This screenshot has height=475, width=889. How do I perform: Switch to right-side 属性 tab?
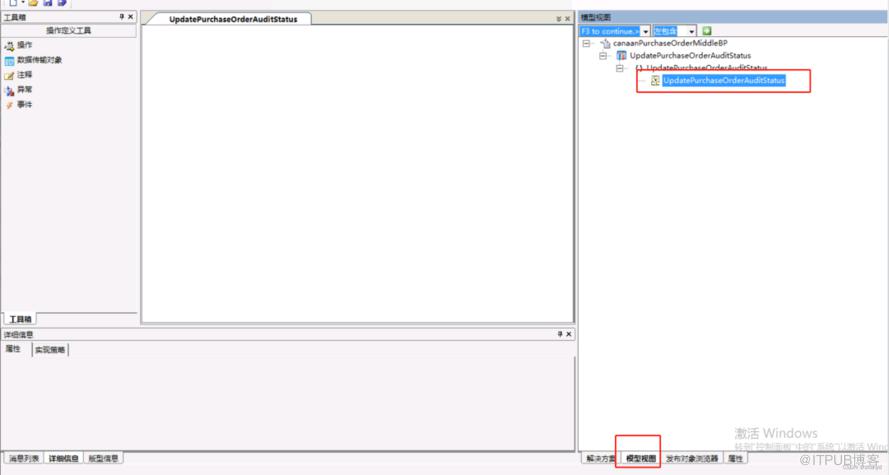click(x=735, y=458)
